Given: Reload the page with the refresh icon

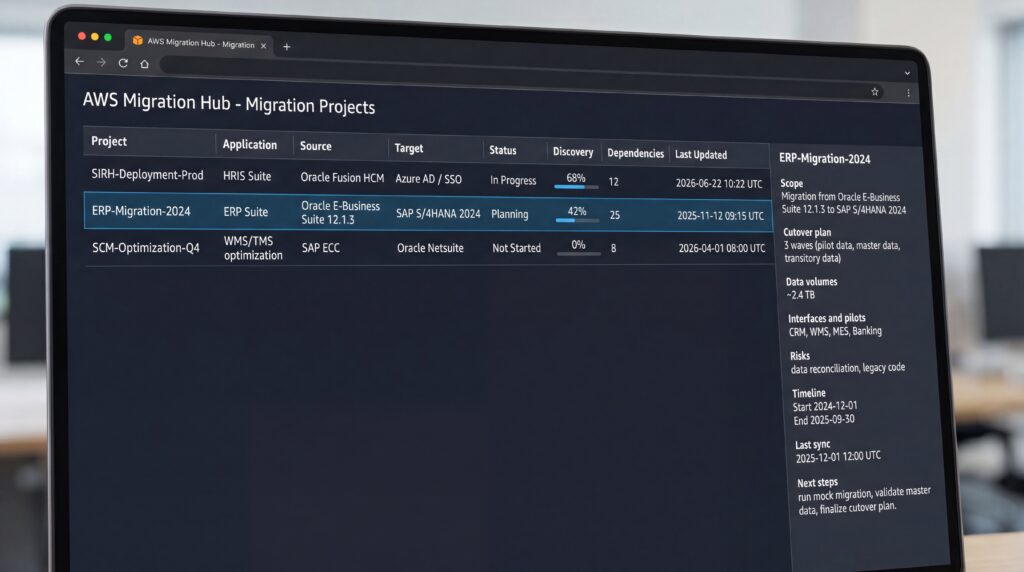Looking at the screenshot, I should [123, 63].
